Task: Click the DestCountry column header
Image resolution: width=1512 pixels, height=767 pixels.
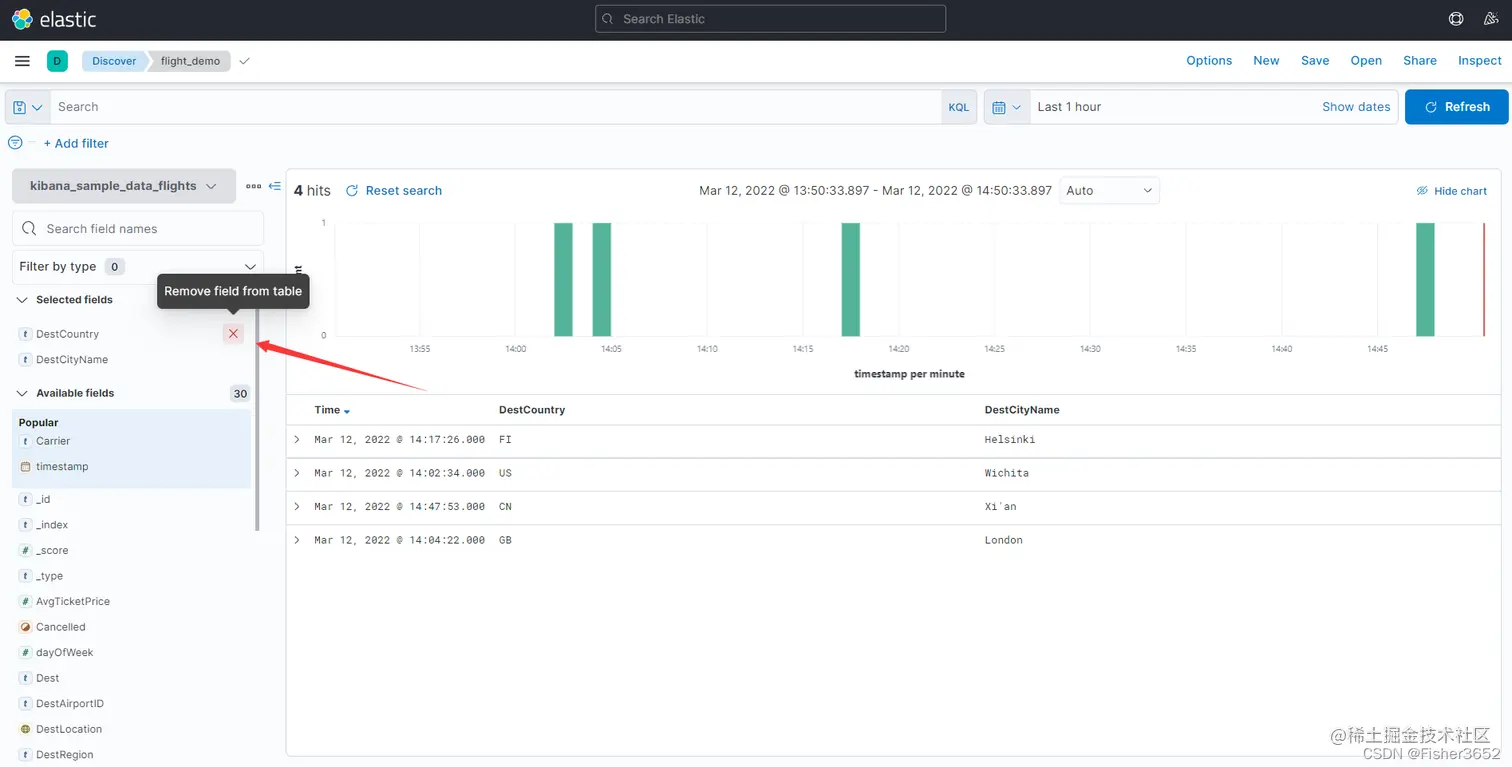Action: coord(532,410)
